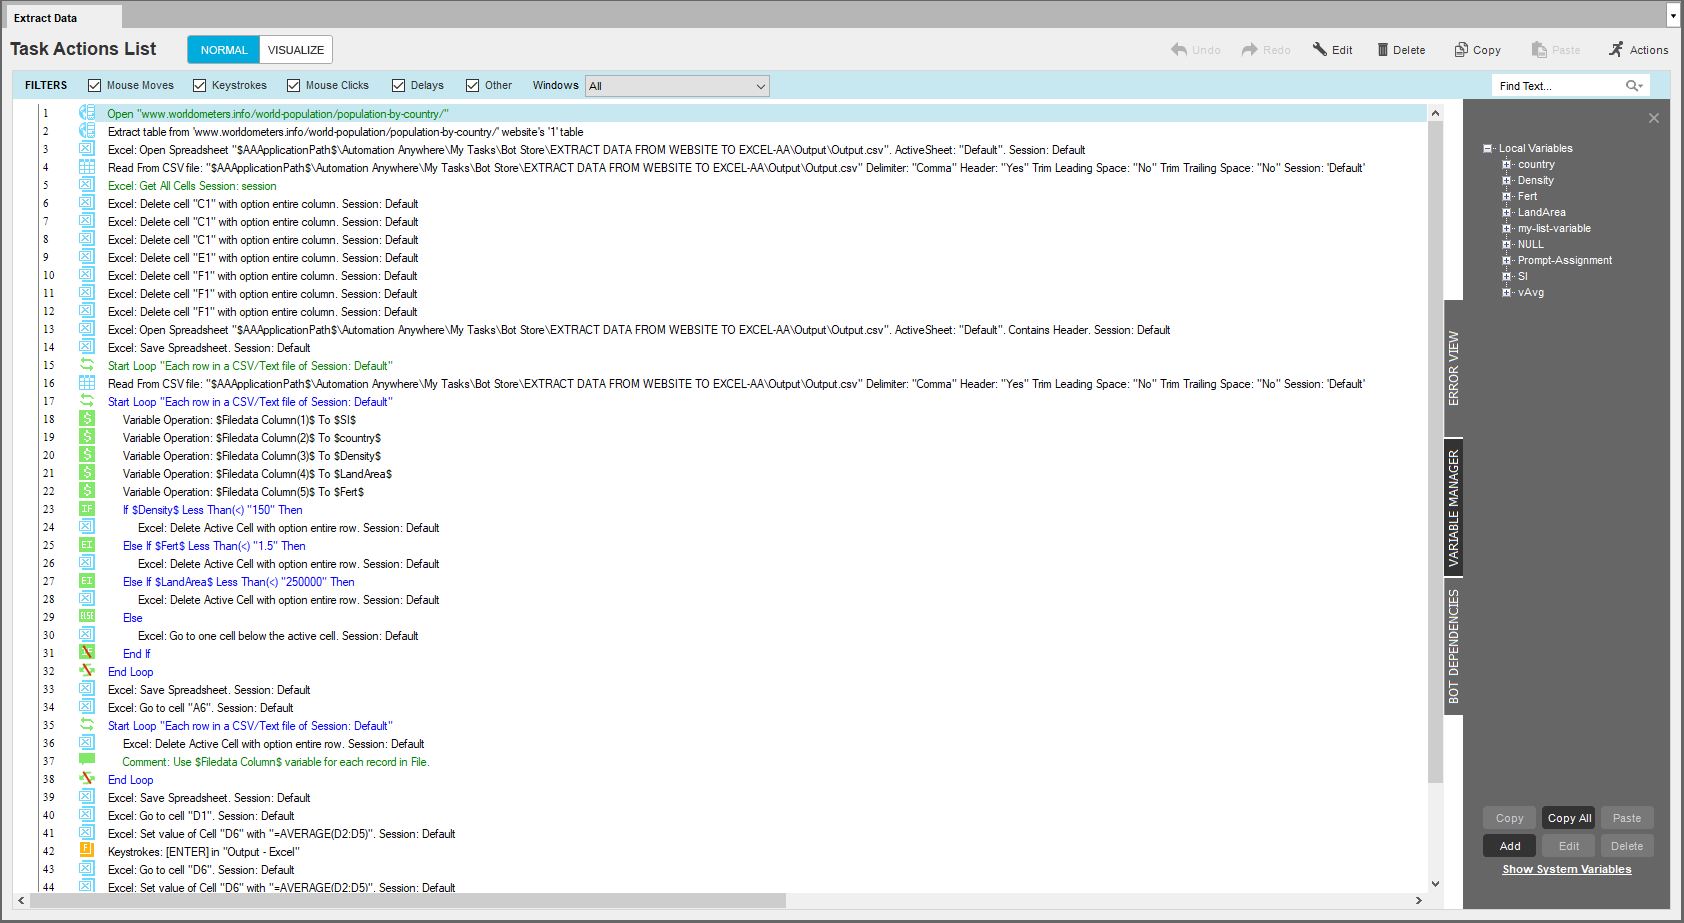This screenshot has width=1684, height=923.
Task: Open the Actions running-man icon
Action: click(1616, 50)
